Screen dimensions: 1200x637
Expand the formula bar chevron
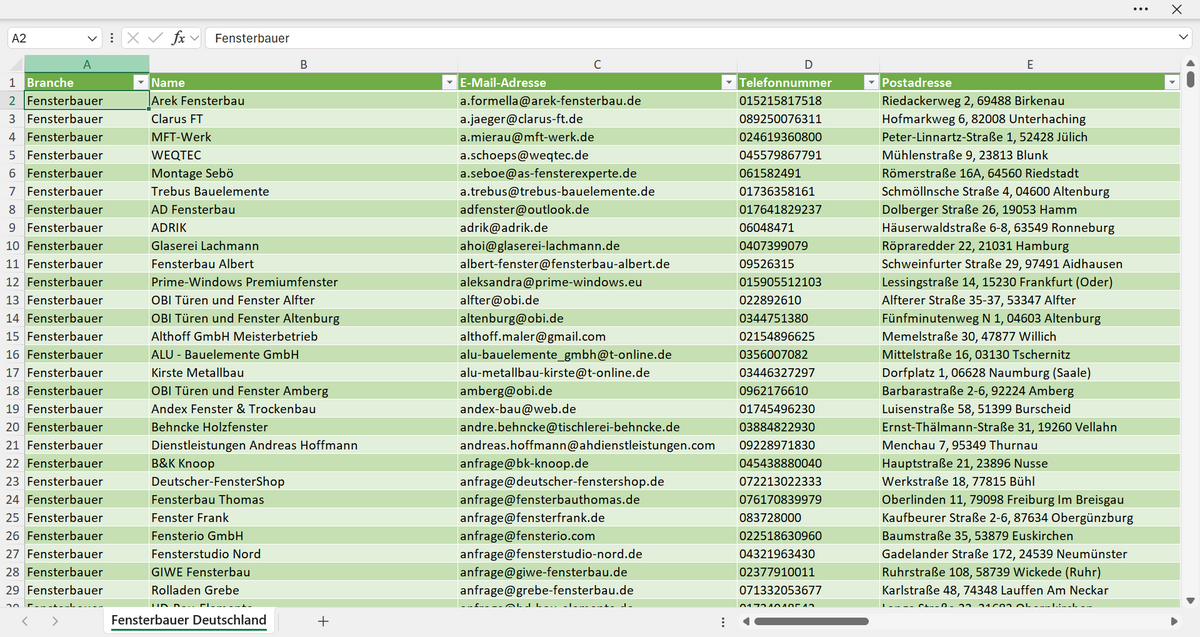(1183, 38)
